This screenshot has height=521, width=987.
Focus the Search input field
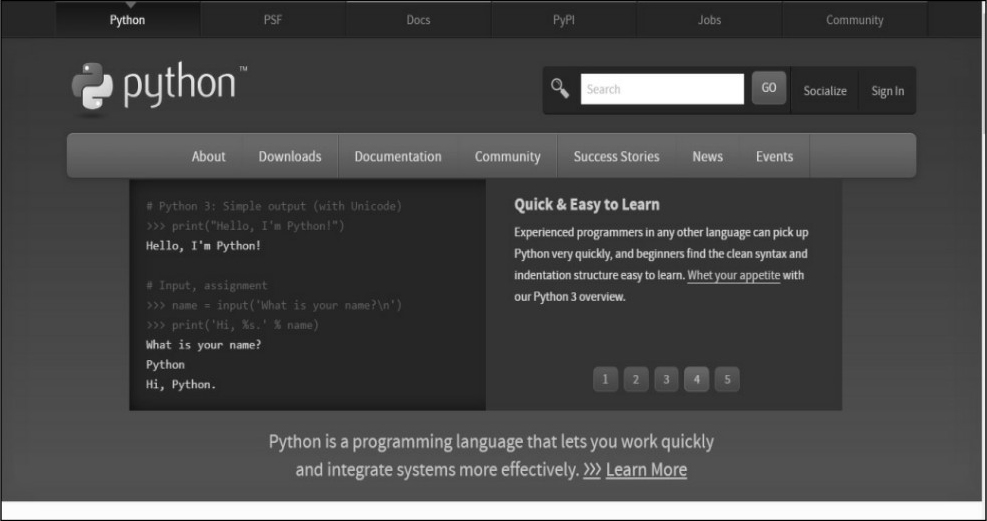(x=662, y=89)
